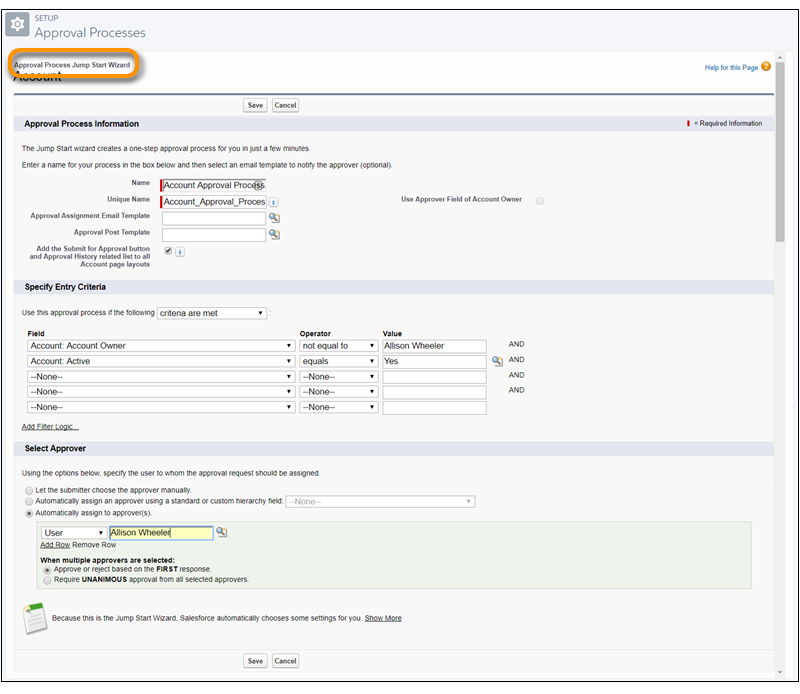Click the top Cancel button
The image size is (800, 694).
click(x=285, y=105)
